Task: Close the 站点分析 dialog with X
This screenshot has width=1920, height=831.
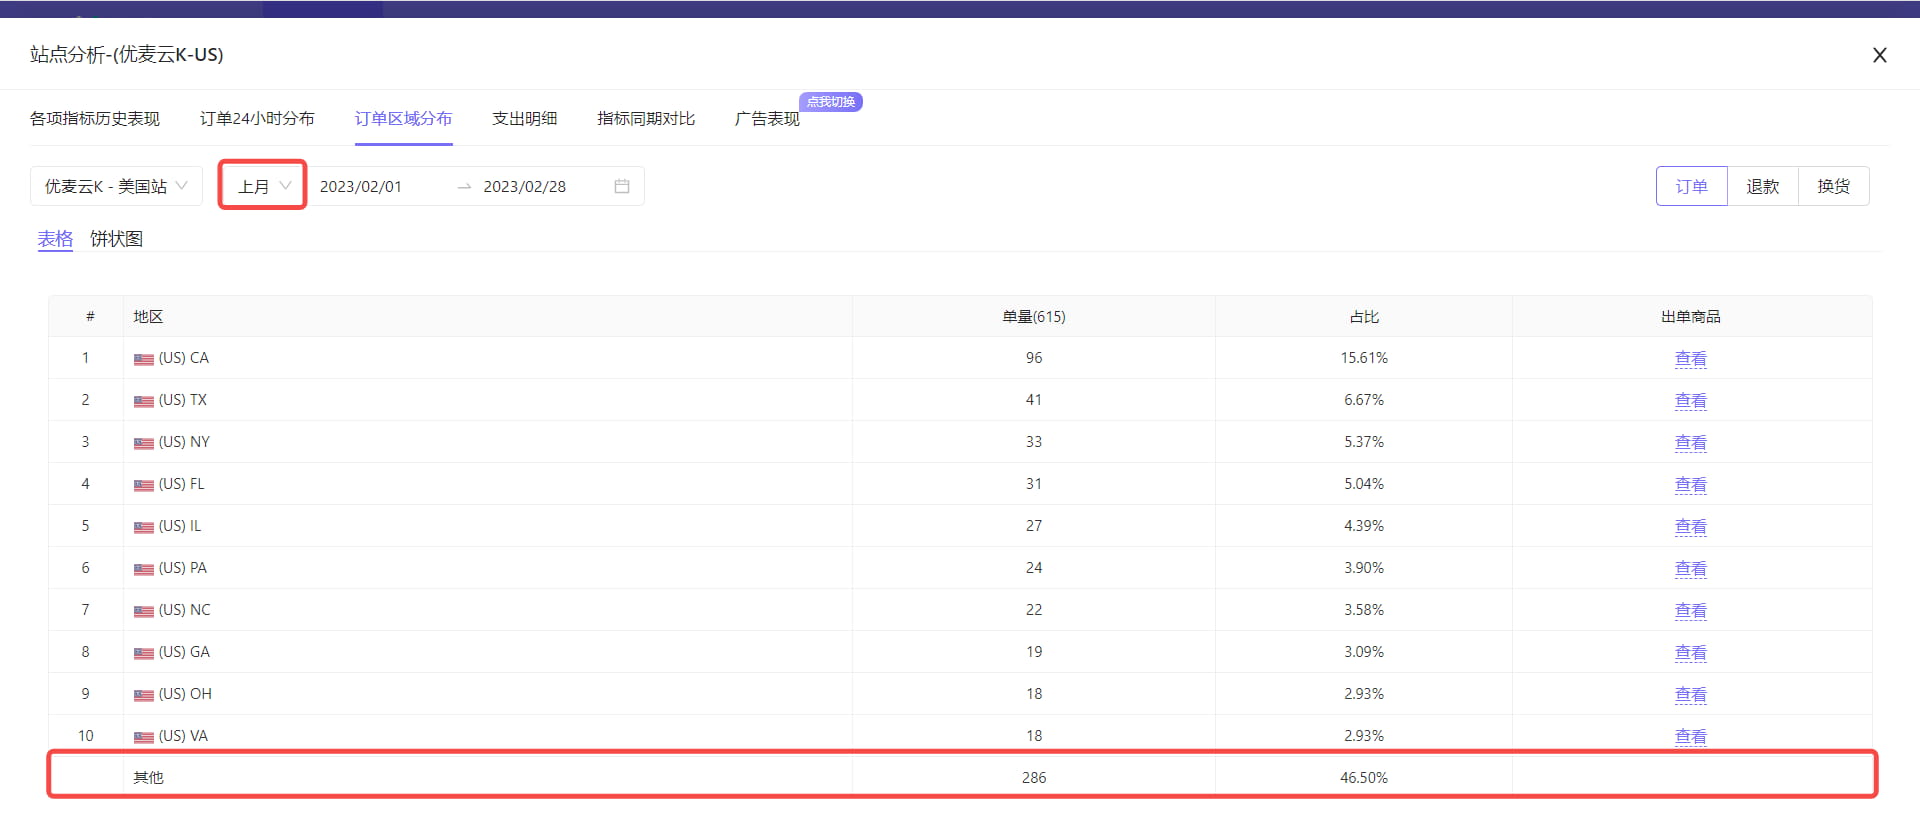Action: coord(1879,55)
